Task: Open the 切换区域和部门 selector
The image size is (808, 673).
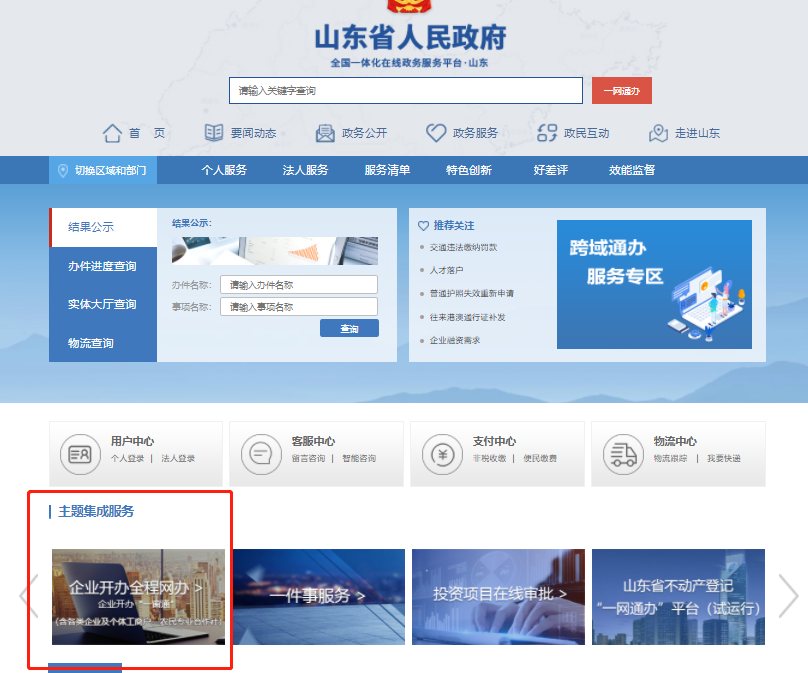Action: (103, 170)
